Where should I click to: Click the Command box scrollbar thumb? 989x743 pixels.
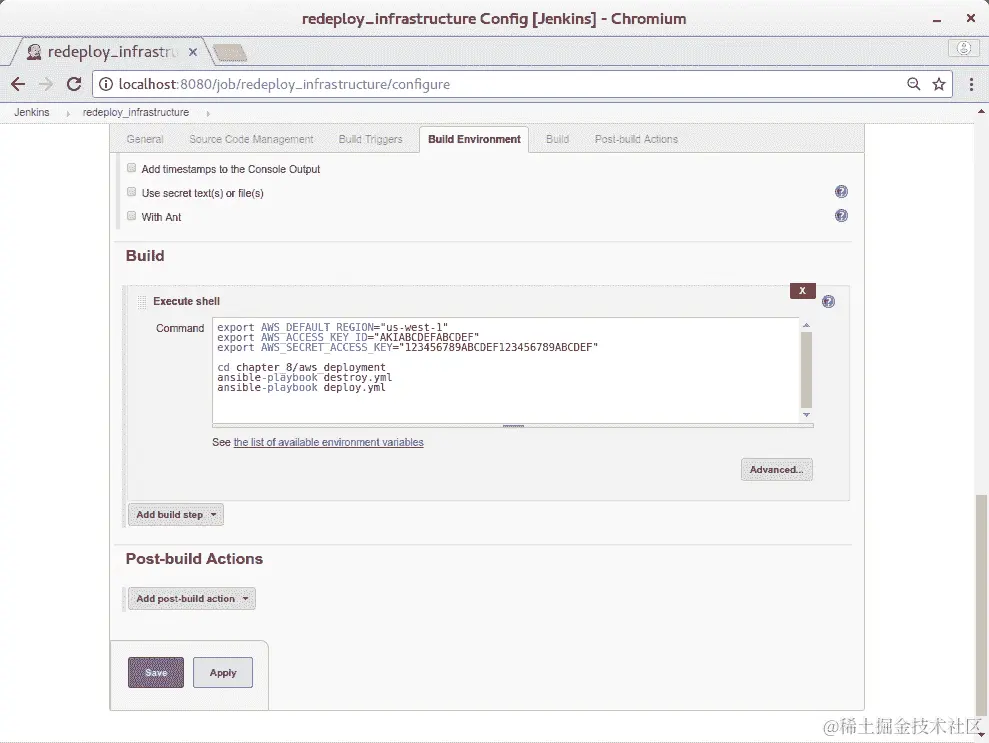pyautogui.click(x=806, y=370)
